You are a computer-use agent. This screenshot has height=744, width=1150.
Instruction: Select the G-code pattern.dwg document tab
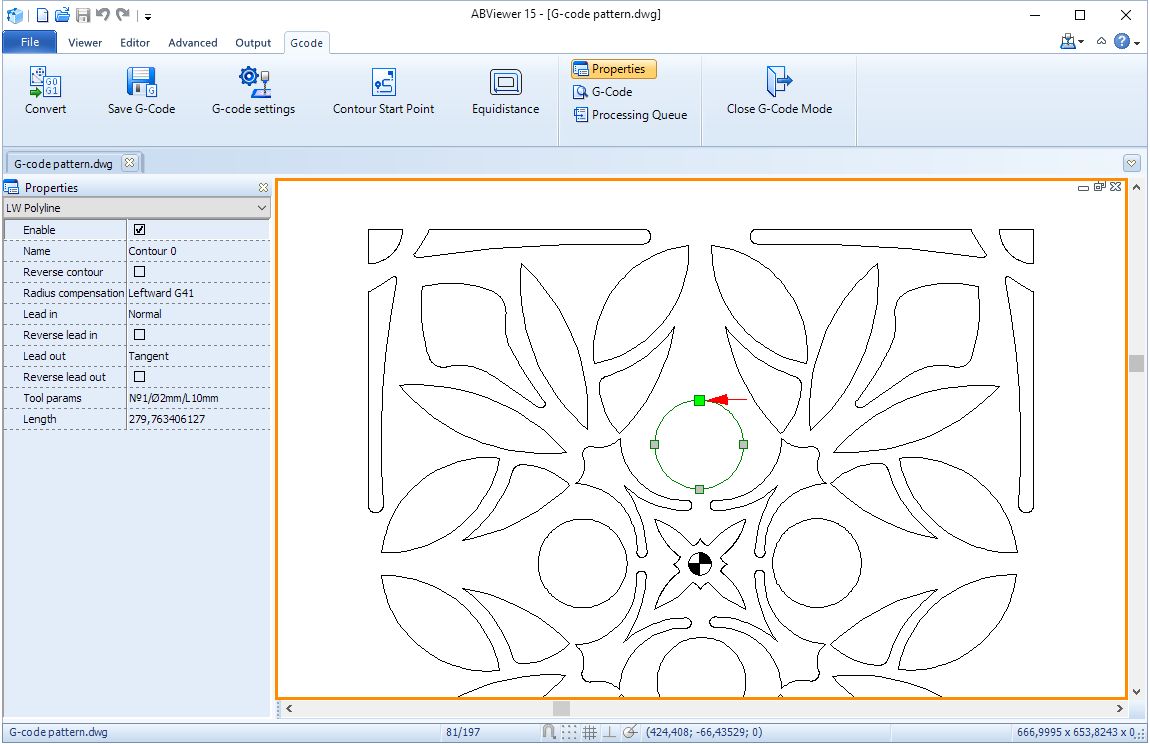pos(63,164)
